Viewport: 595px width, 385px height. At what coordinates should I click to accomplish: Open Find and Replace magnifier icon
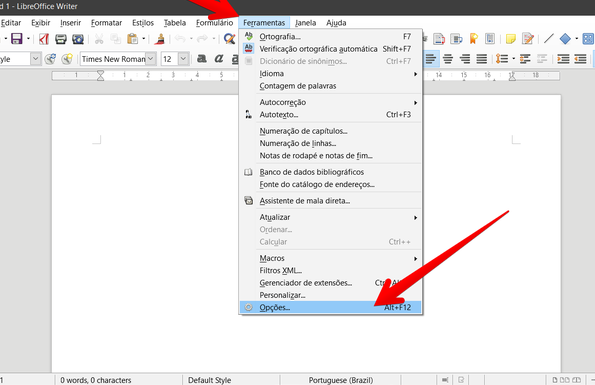coord(229,39)
